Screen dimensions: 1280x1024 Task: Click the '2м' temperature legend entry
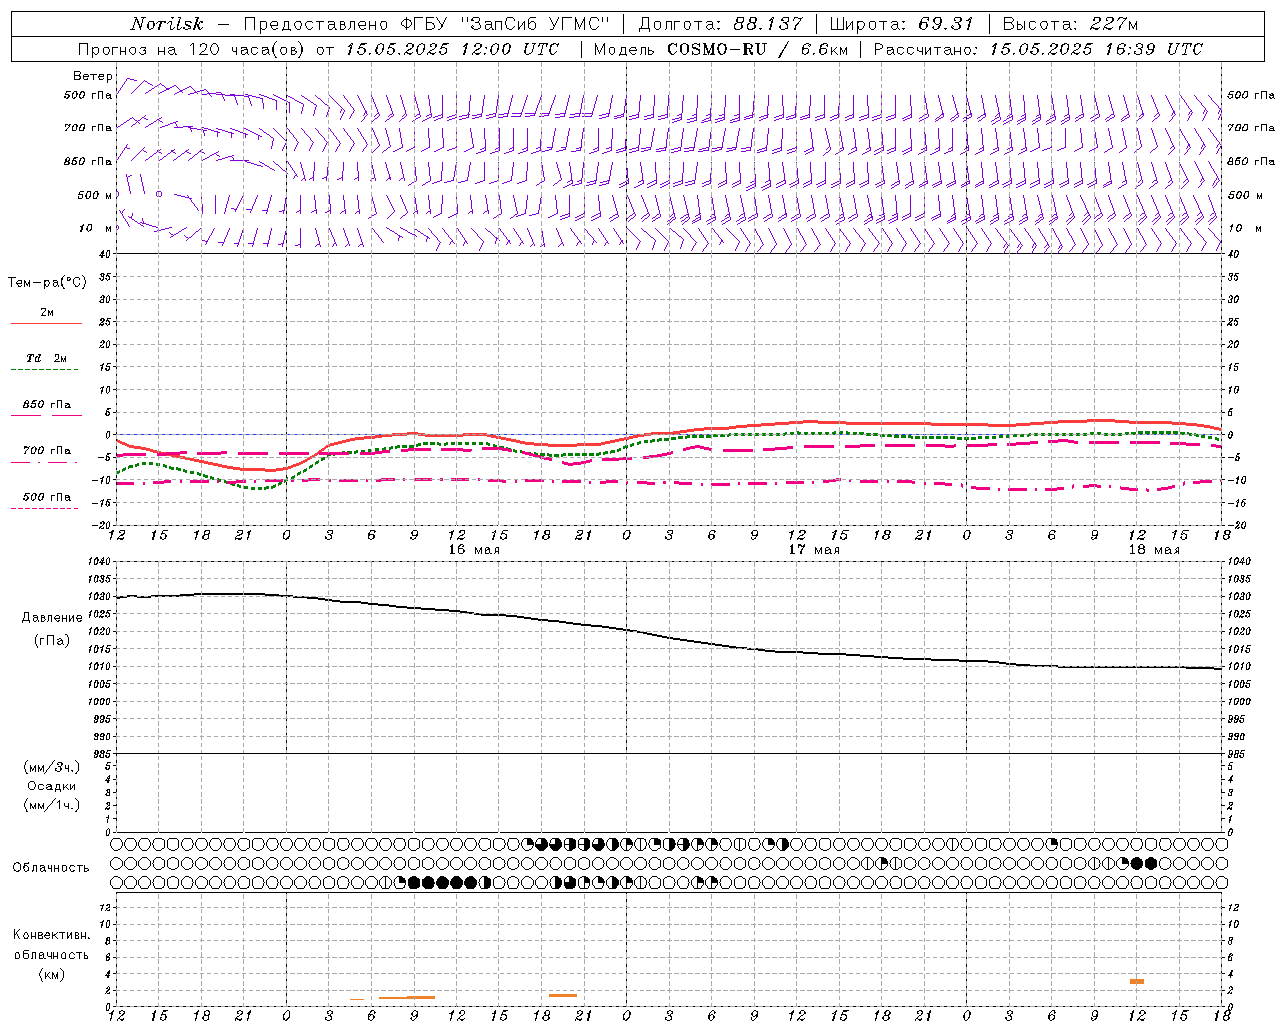47,313
